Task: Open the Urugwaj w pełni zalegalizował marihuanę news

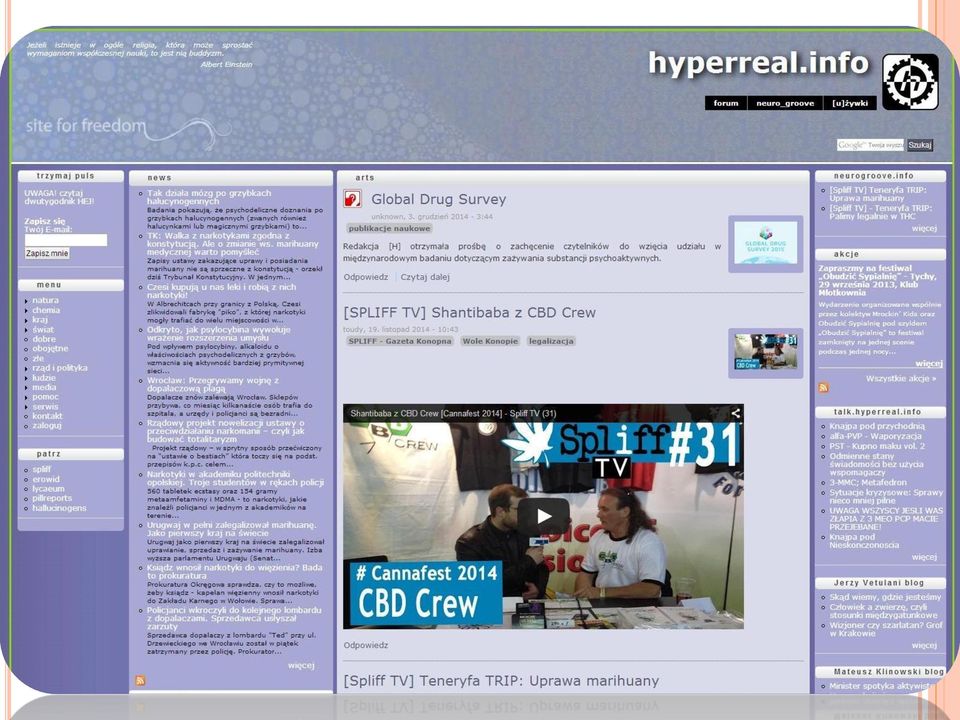Action: point(232,529)
